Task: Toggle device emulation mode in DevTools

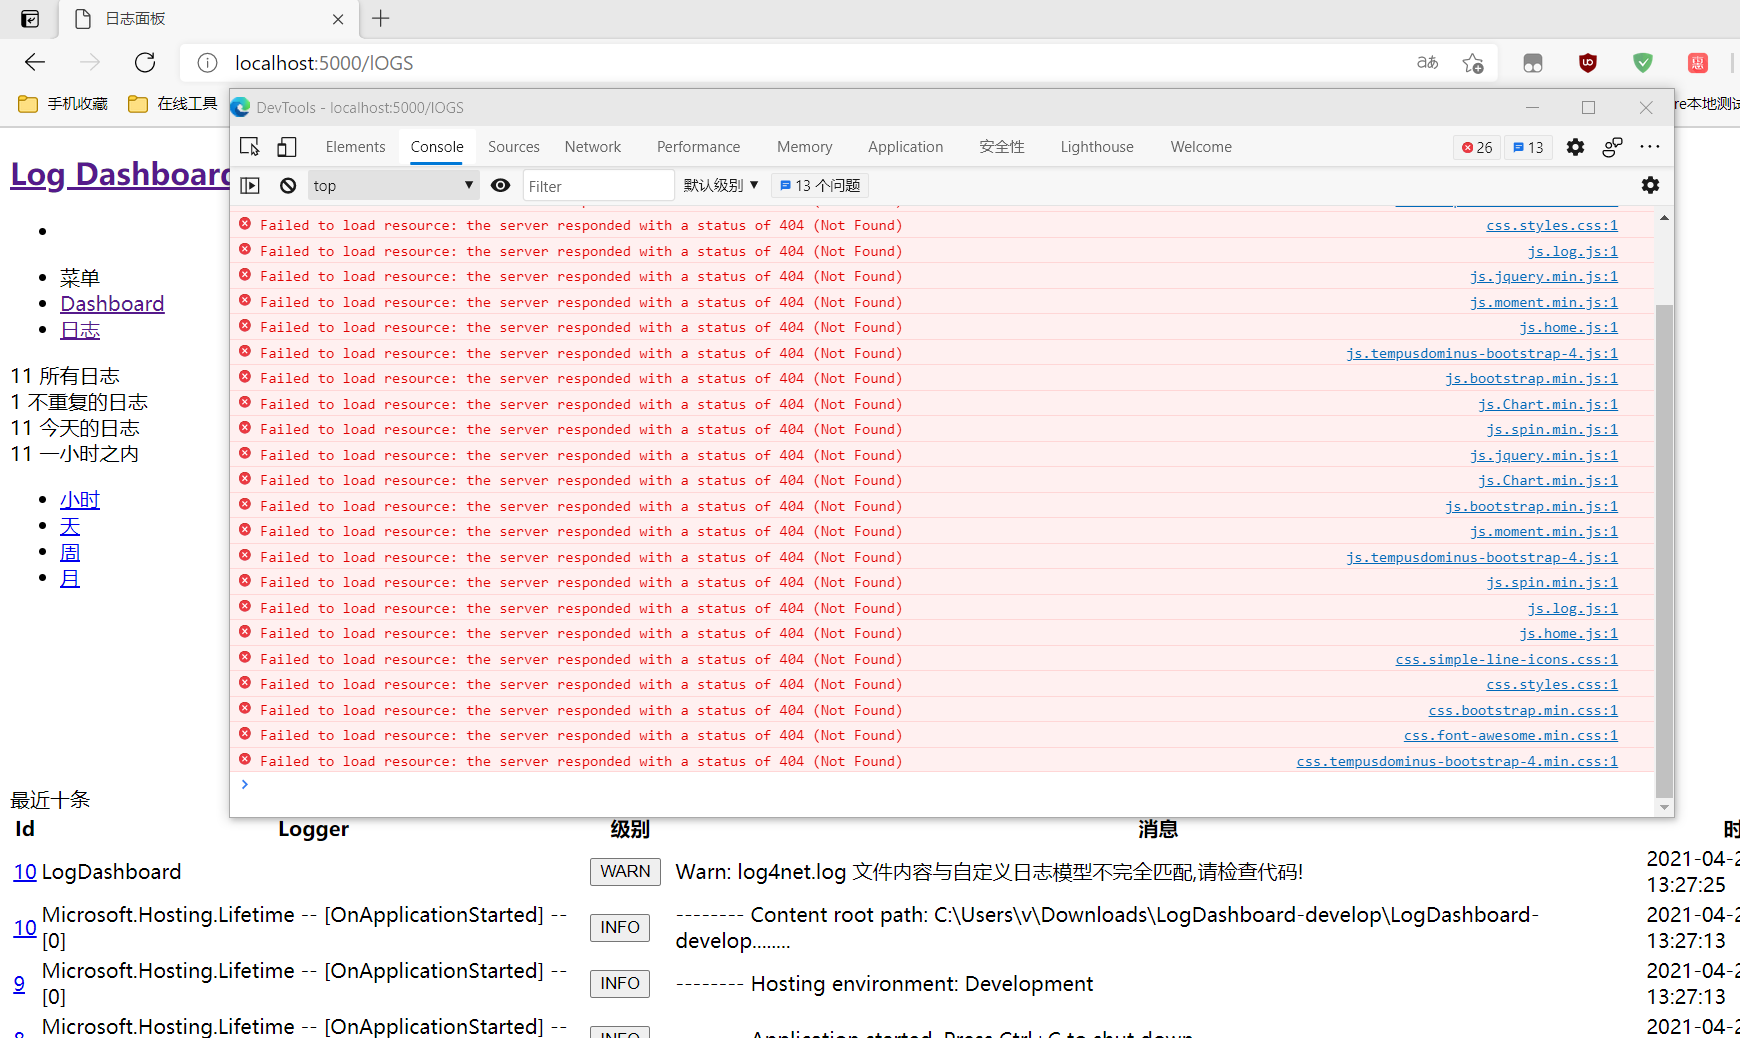Action: pos(287,146)
